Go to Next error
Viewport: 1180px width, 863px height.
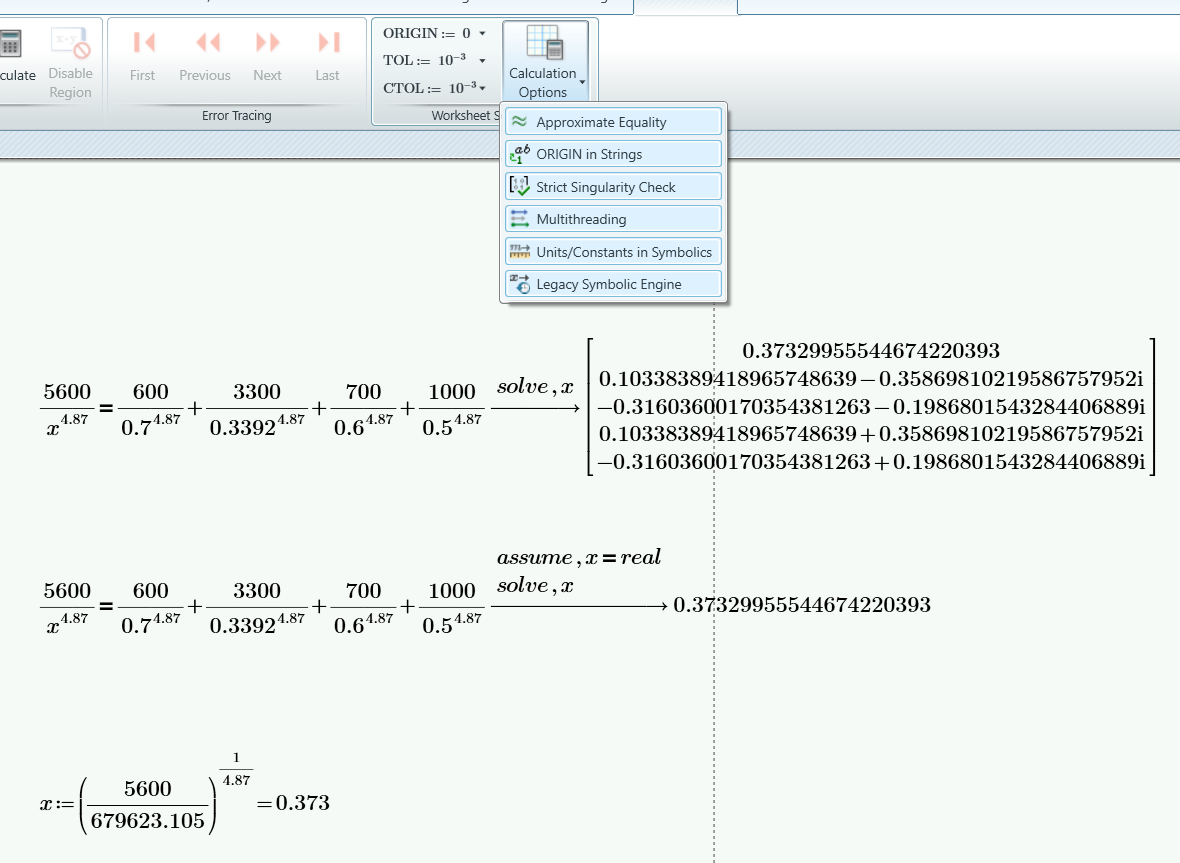(267, 43)
